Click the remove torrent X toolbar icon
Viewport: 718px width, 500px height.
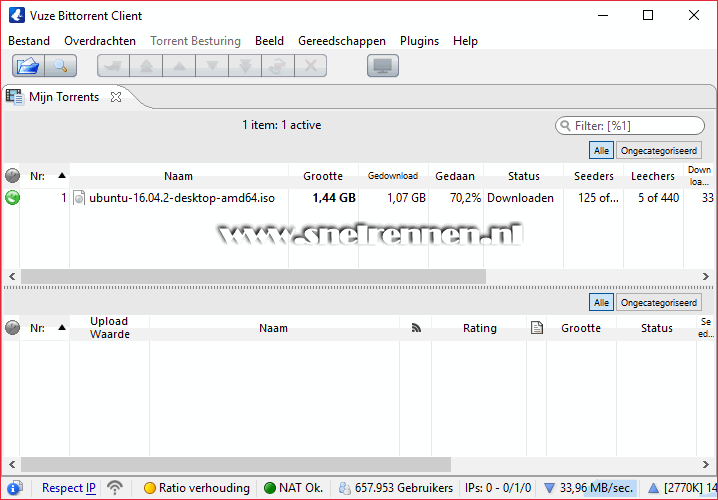coord(310,66)
